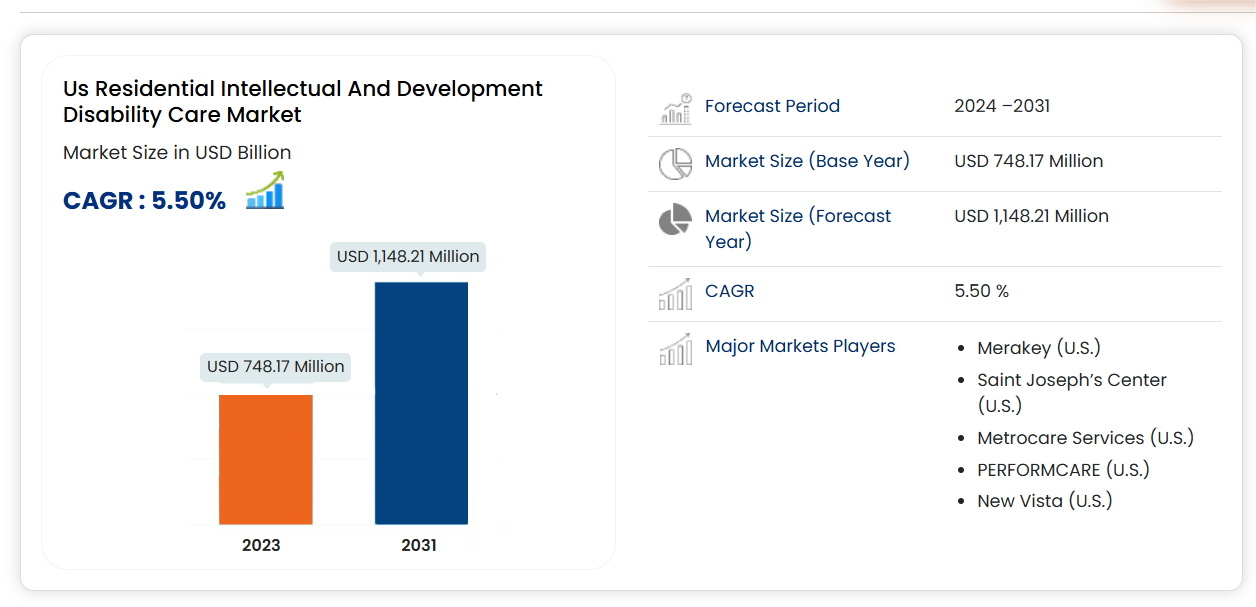
Task: Click the Major Markets Players row icon
Action: (676, 349)
